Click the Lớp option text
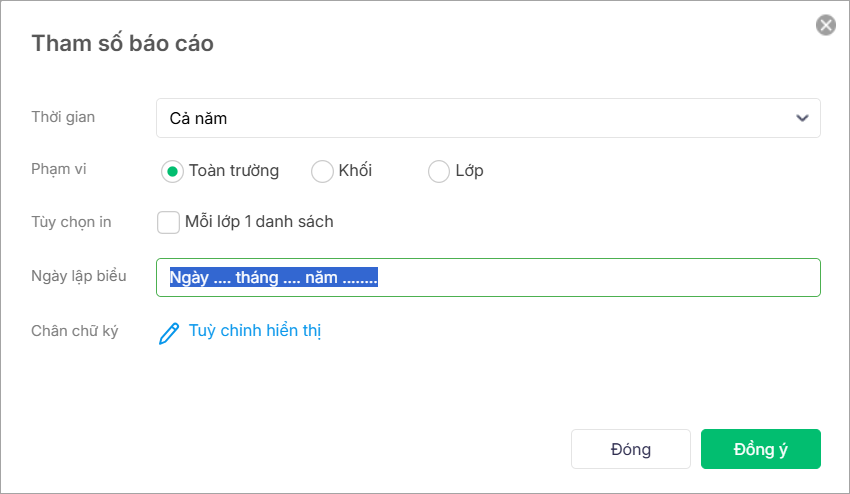850x494 pixels. 469,171
